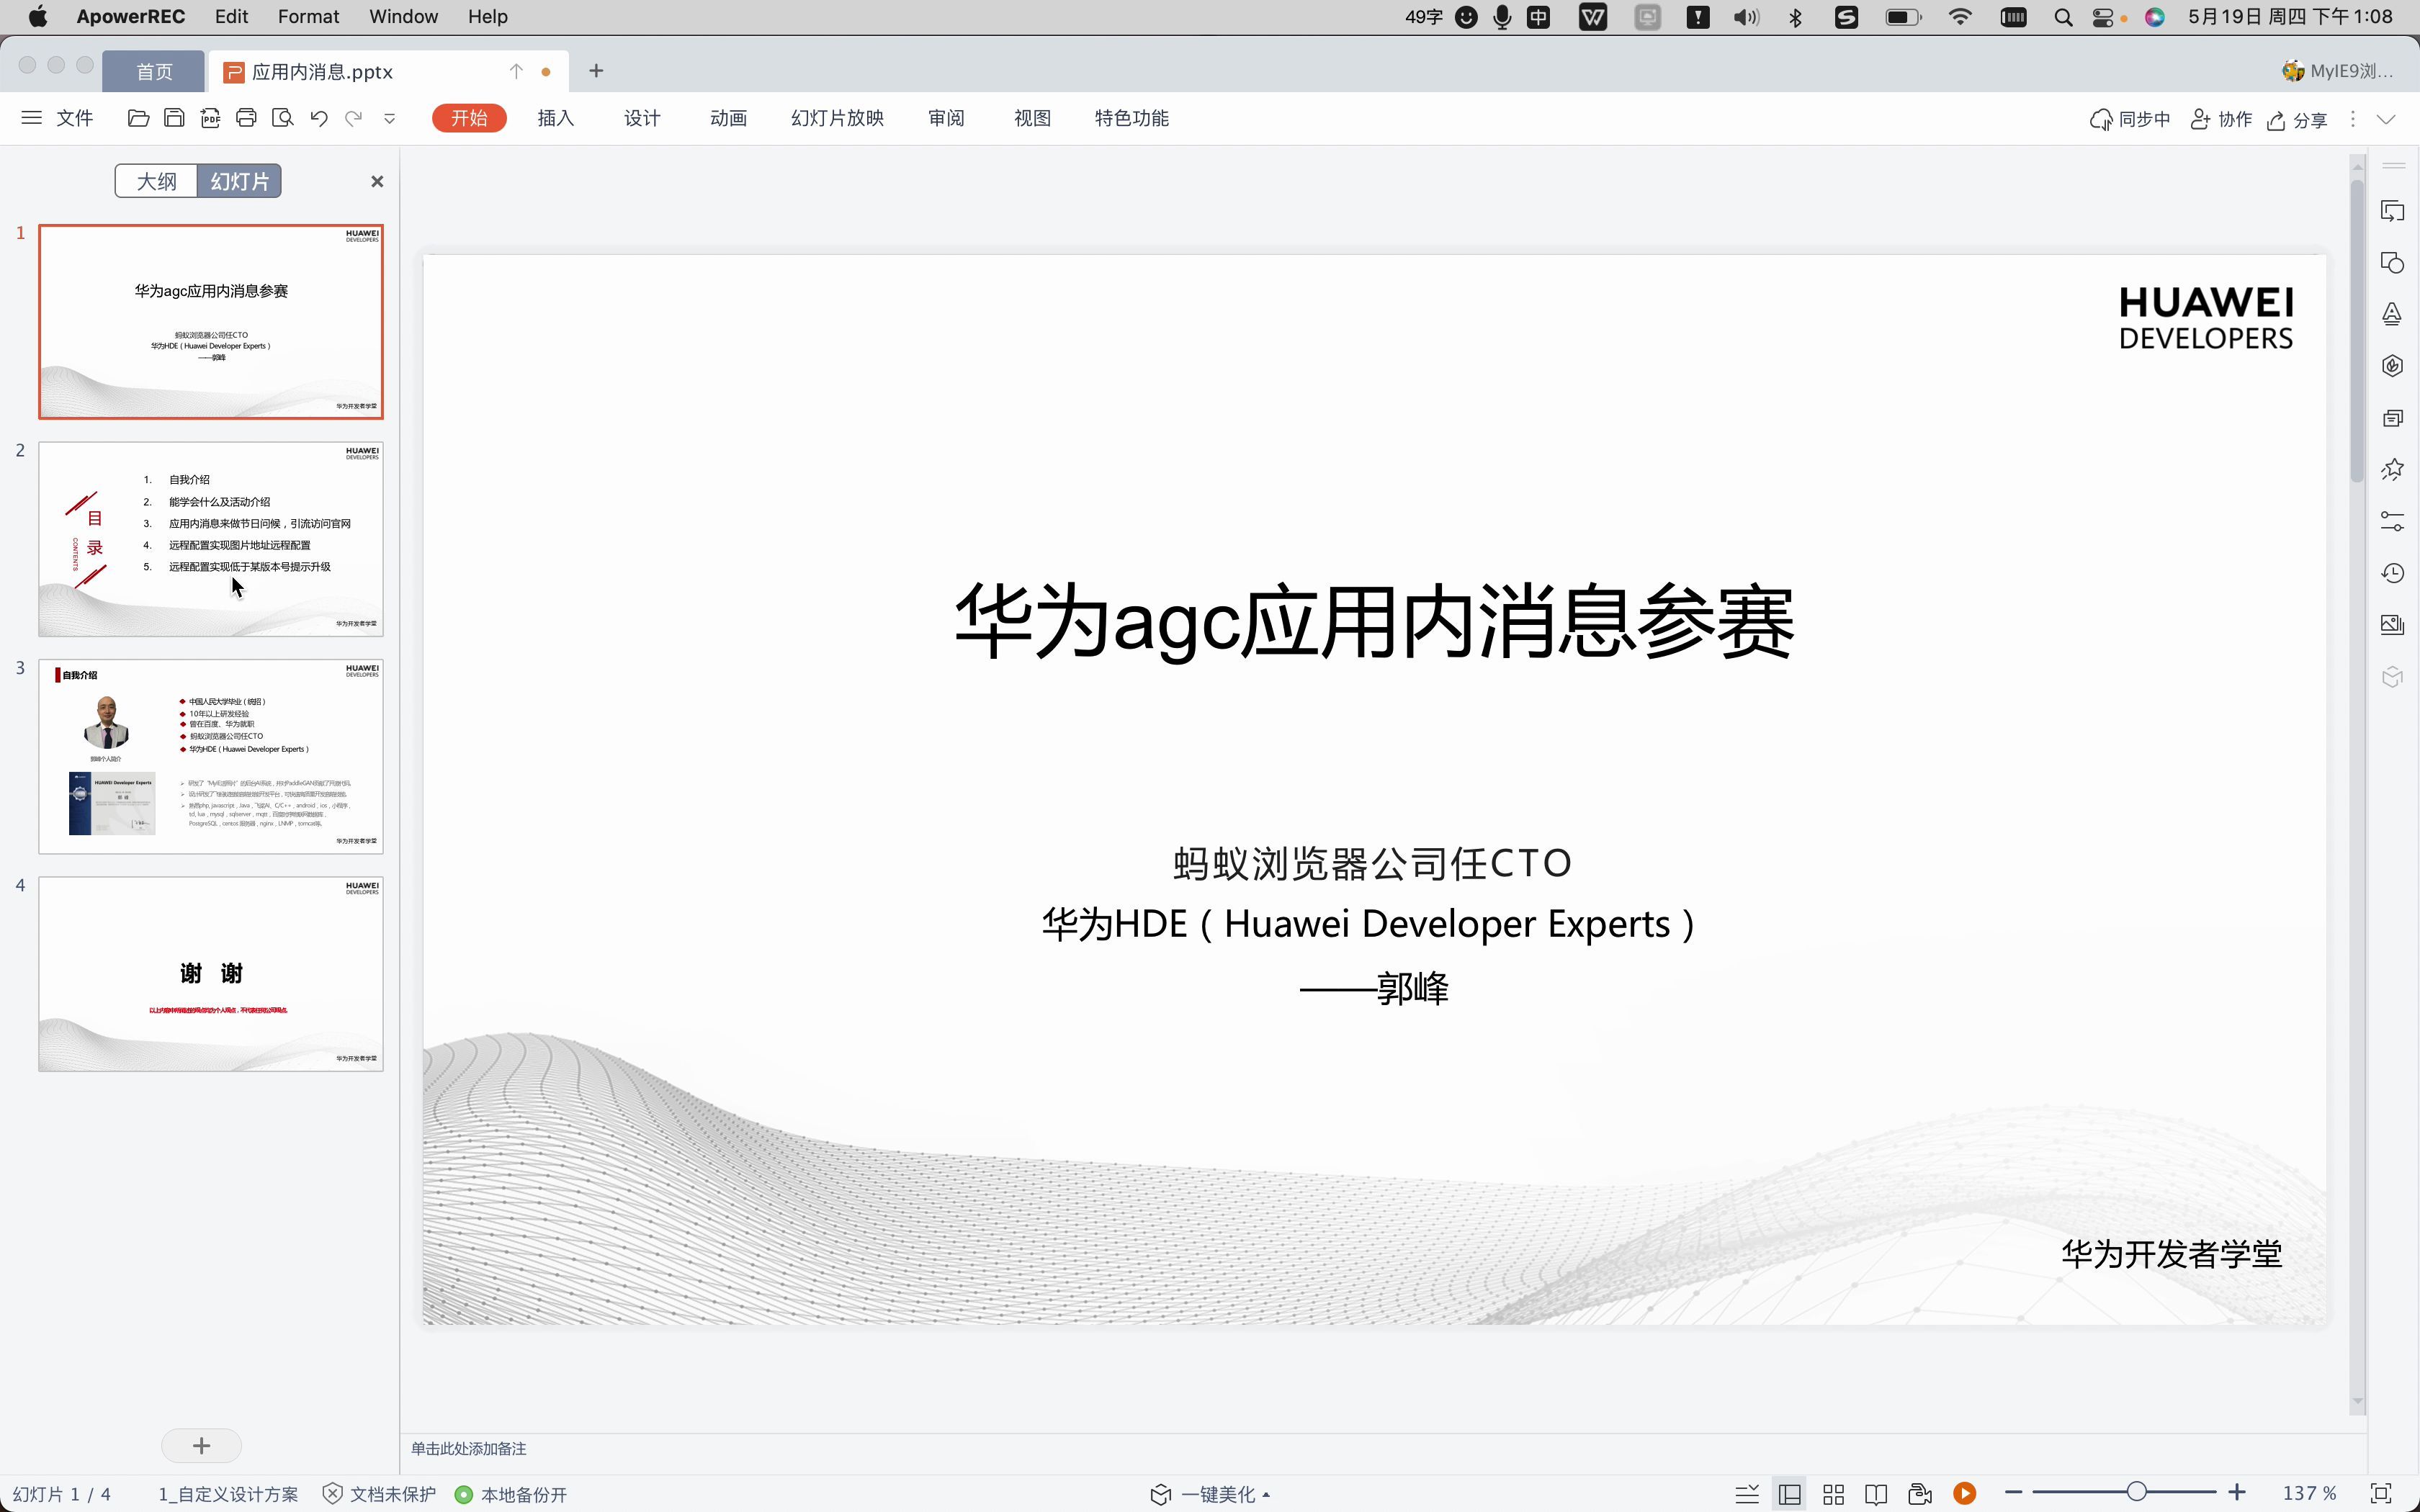Viewport: 2420px width, 1512px height.
Task: Switch to slide sorter grid view
Action: pos(1833,1494)
